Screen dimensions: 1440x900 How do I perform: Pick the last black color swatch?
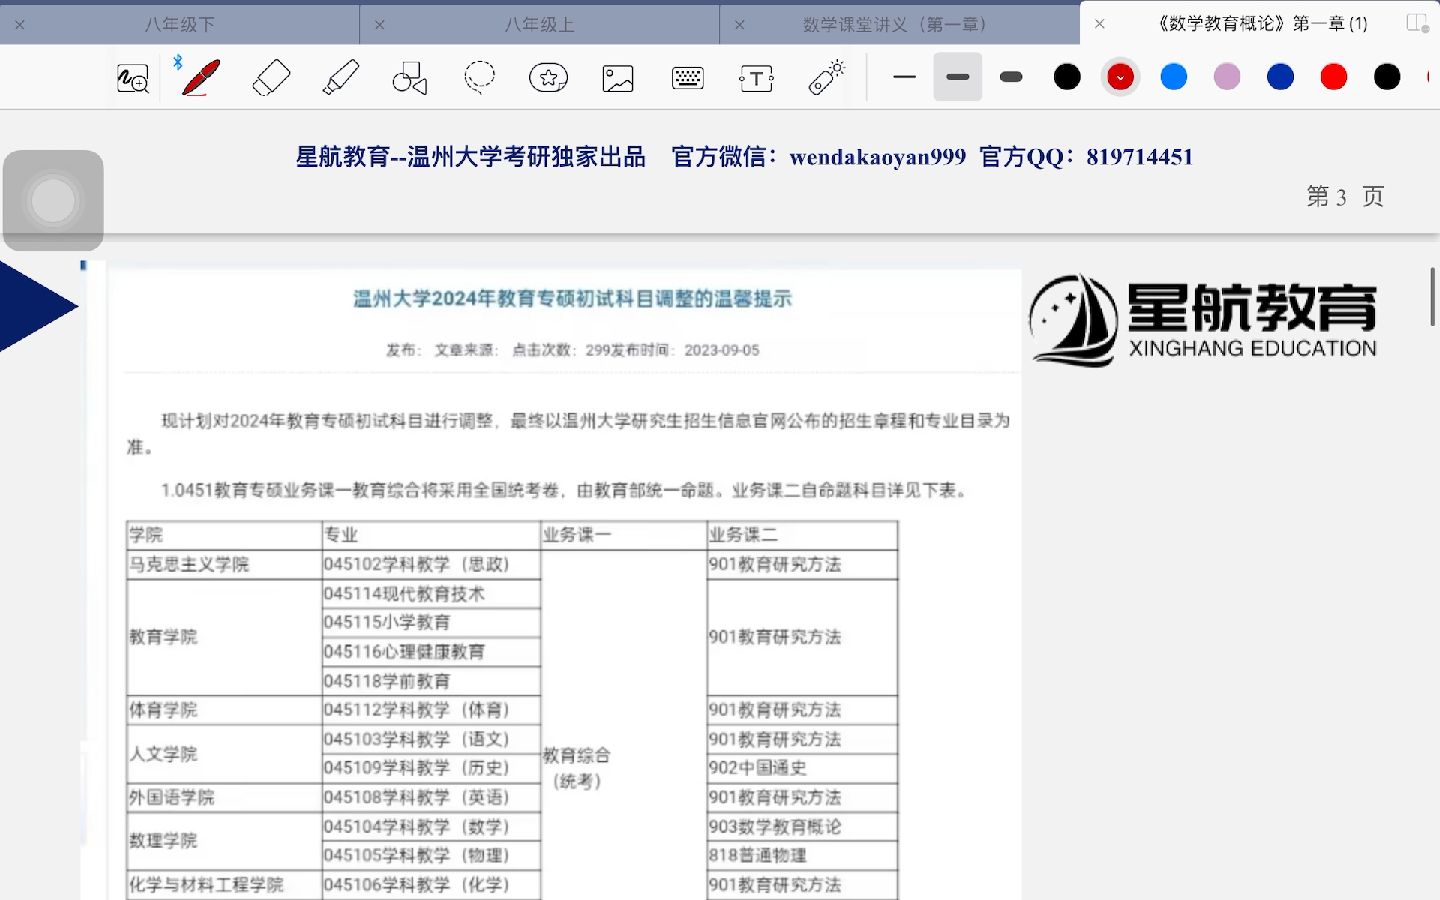point(1388,77)
